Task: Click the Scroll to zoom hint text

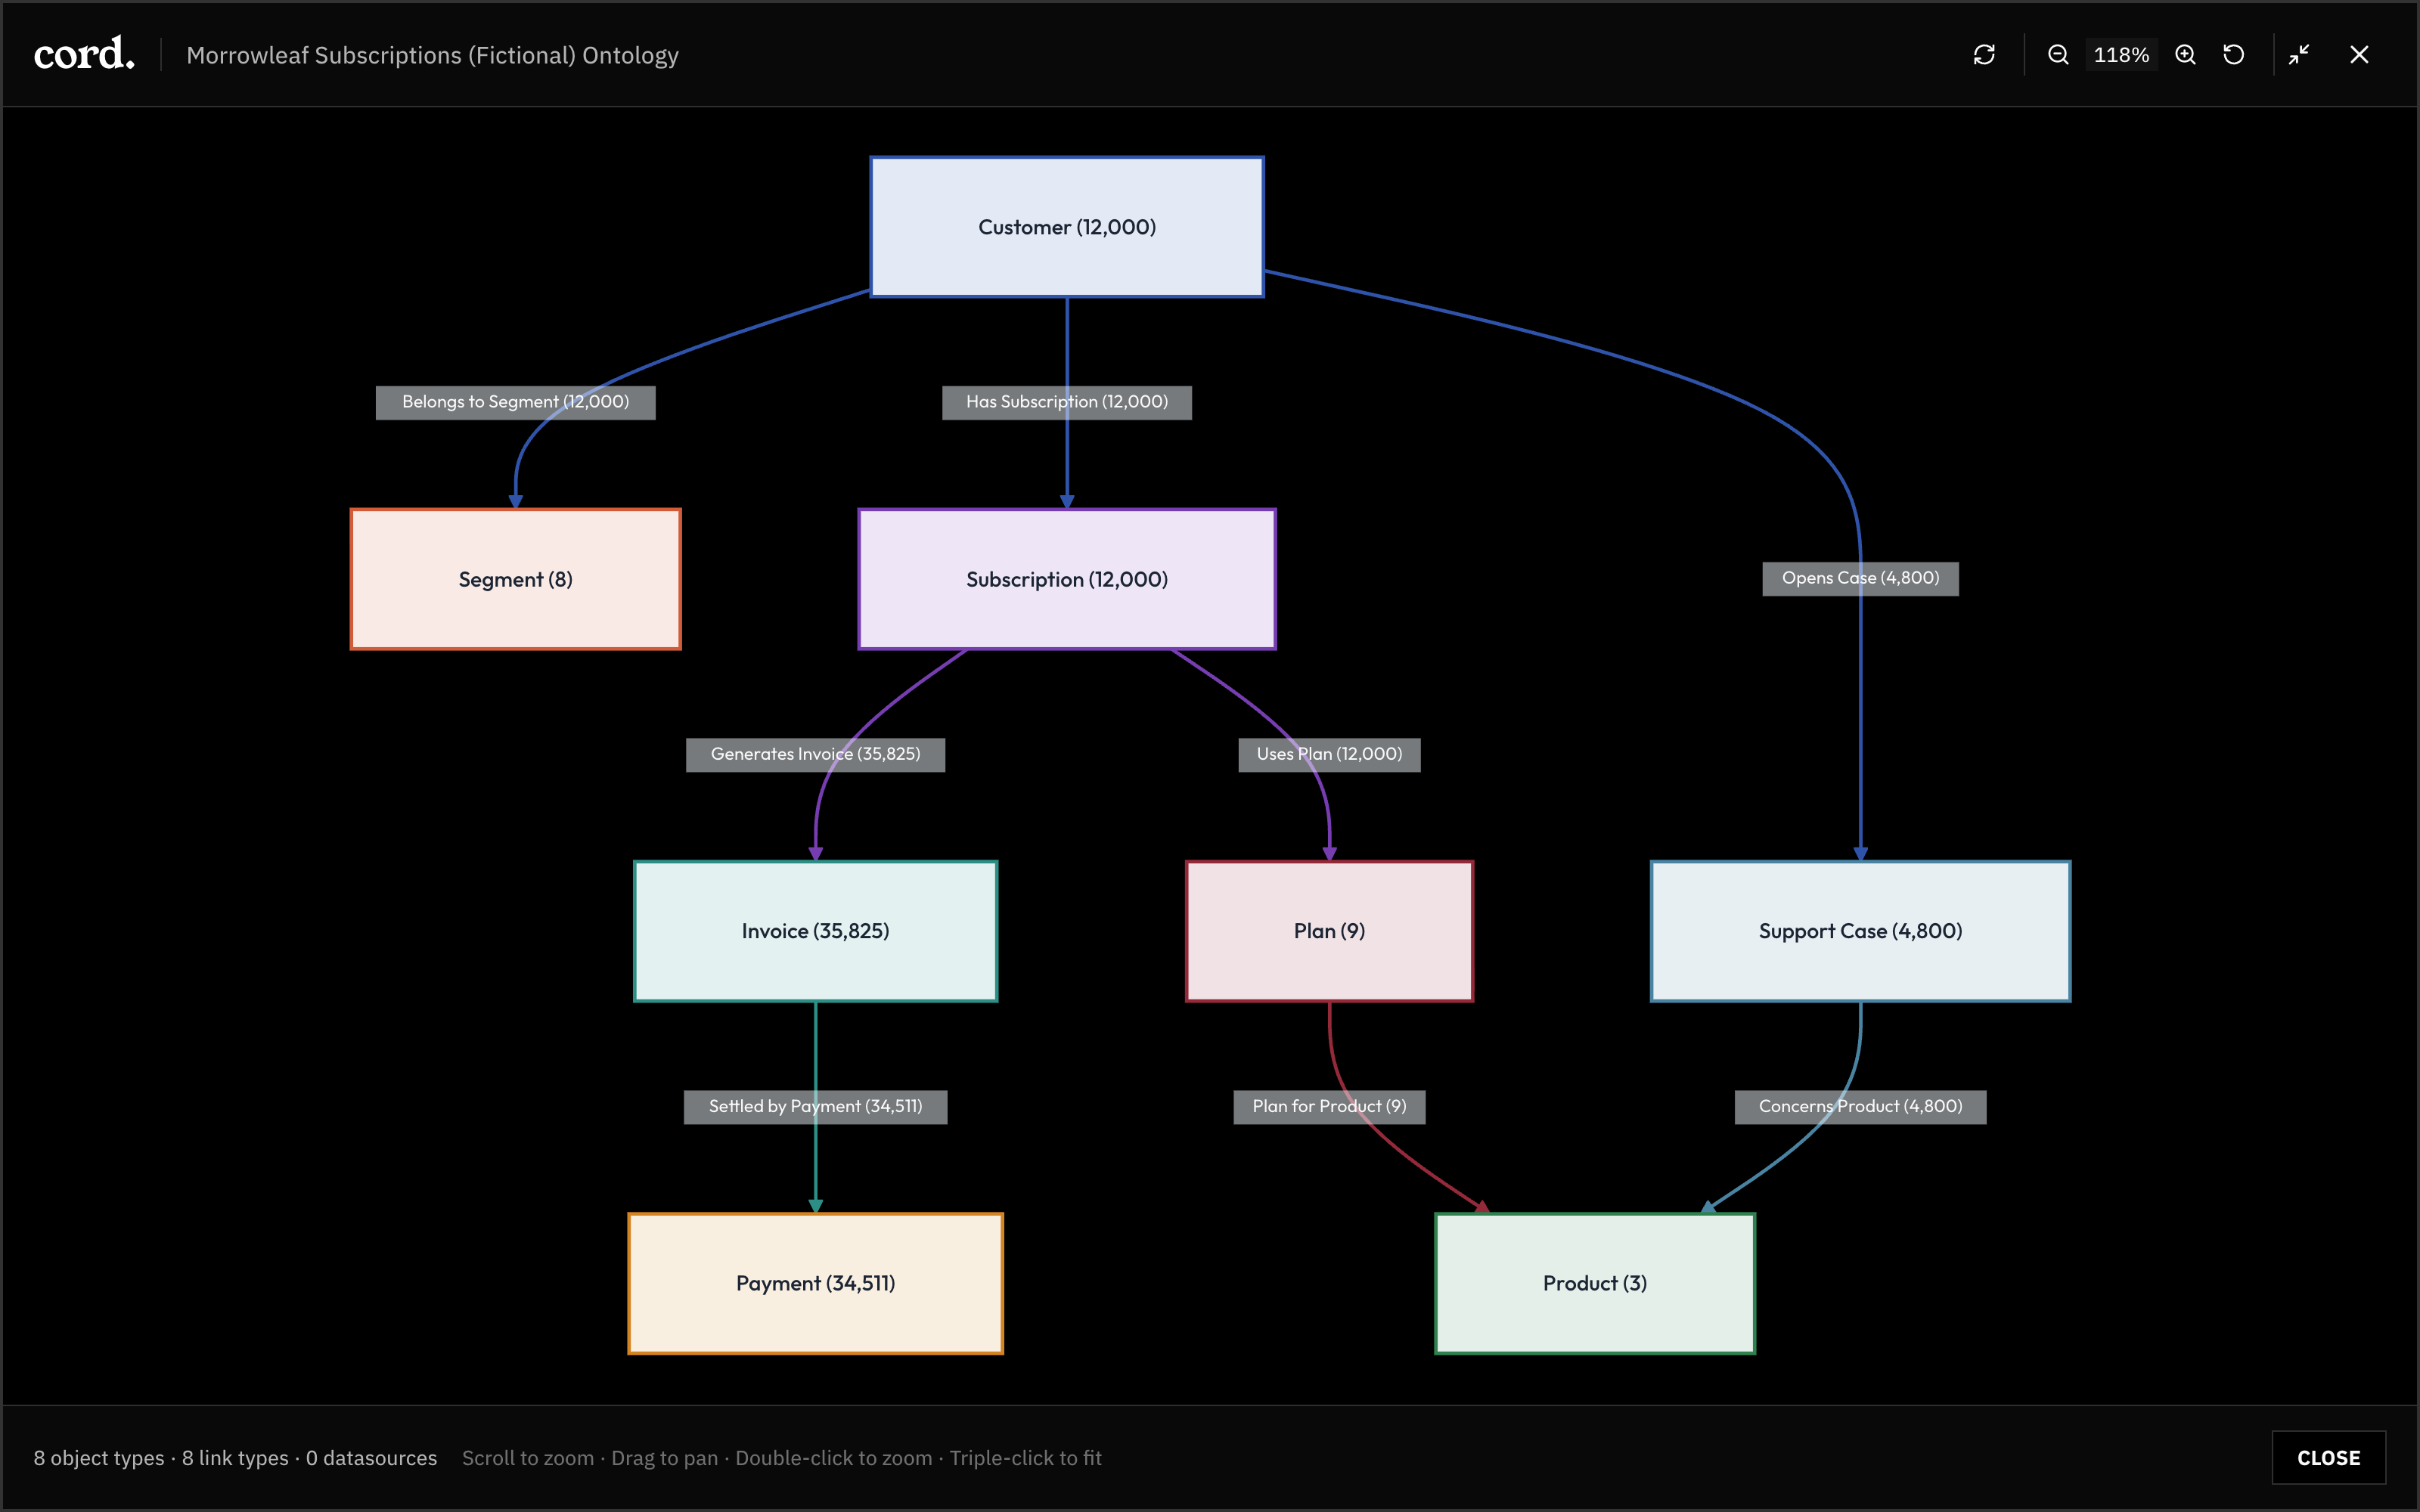Action: 528,1458
